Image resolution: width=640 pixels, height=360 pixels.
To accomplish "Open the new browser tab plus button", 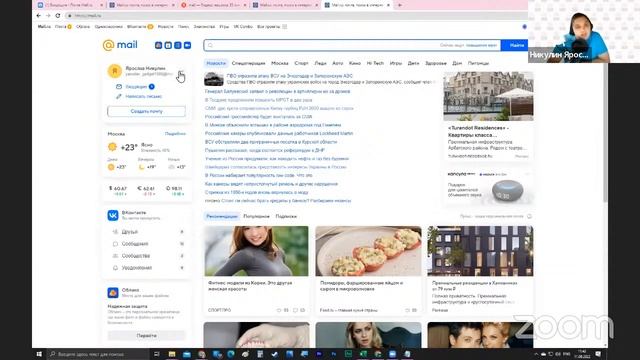I will 400,5.
